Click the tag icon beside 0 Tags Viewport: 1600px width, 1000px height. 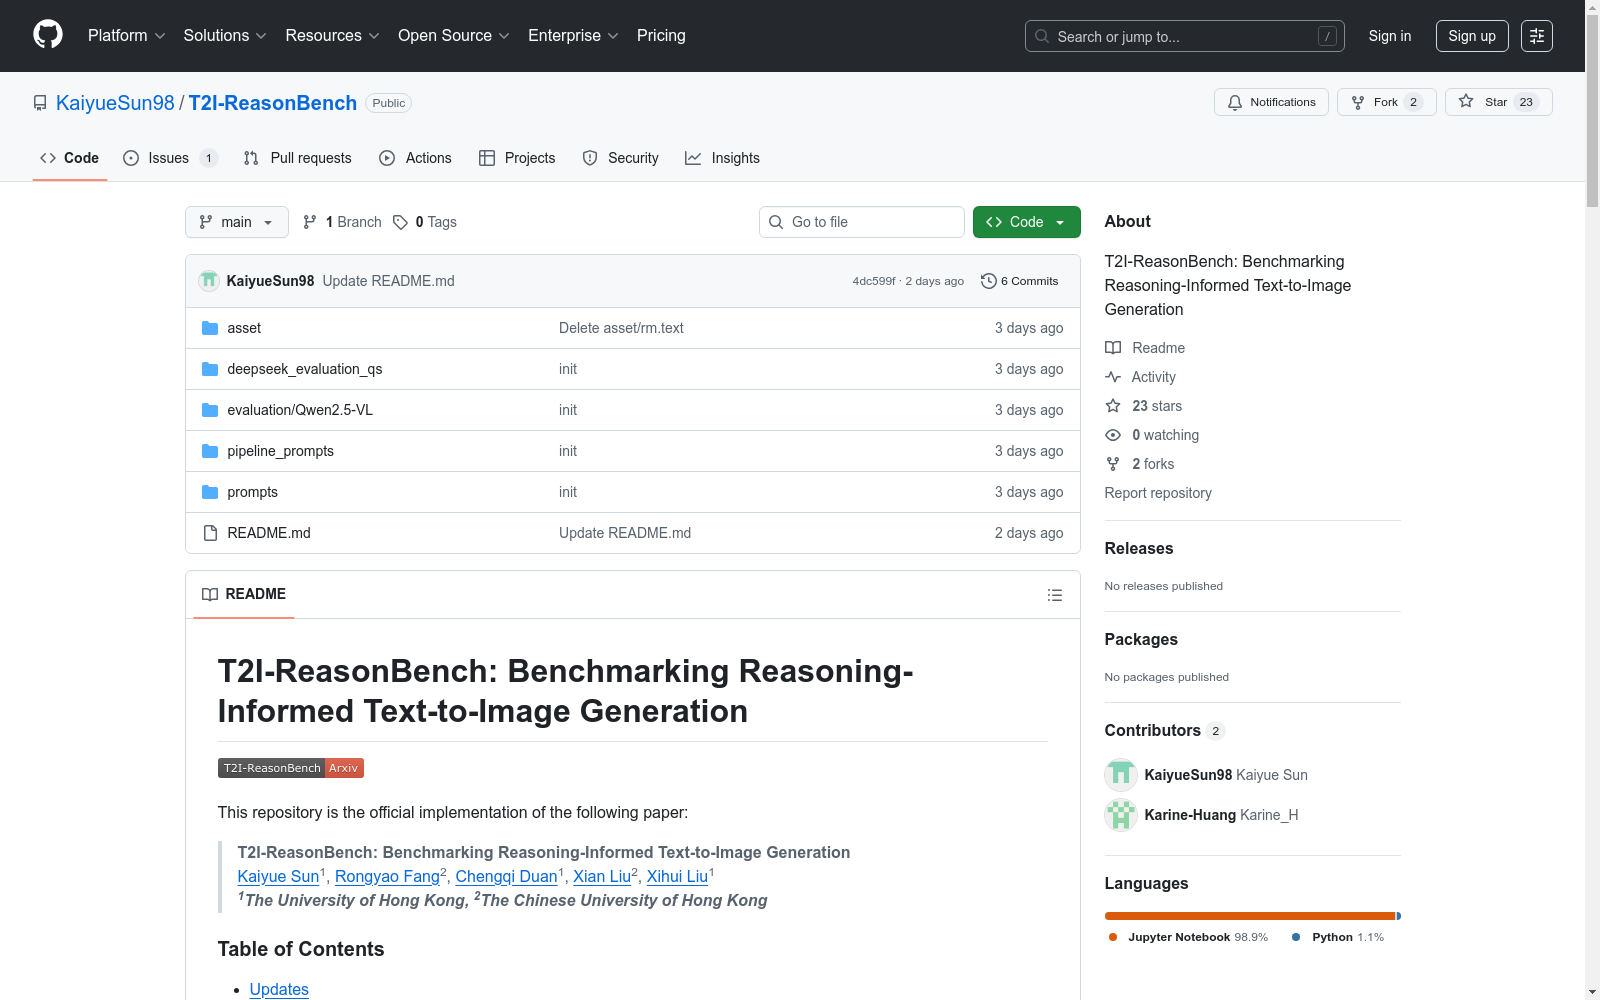(400, 222)
